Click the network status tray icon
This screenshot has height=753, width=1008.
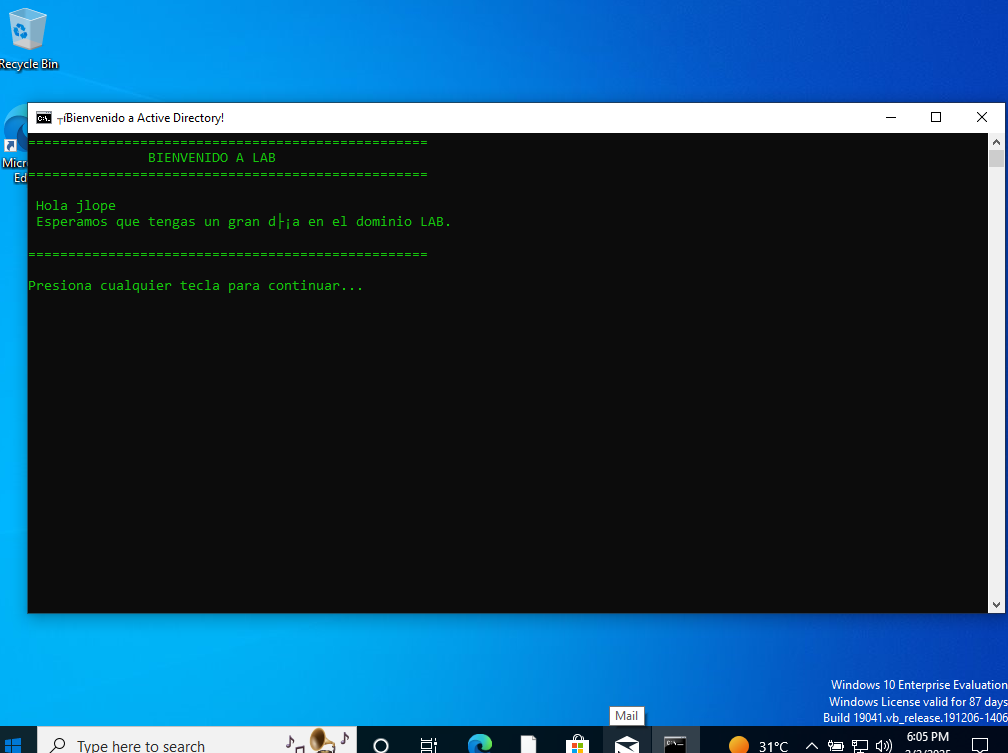[x=860, y=746]
